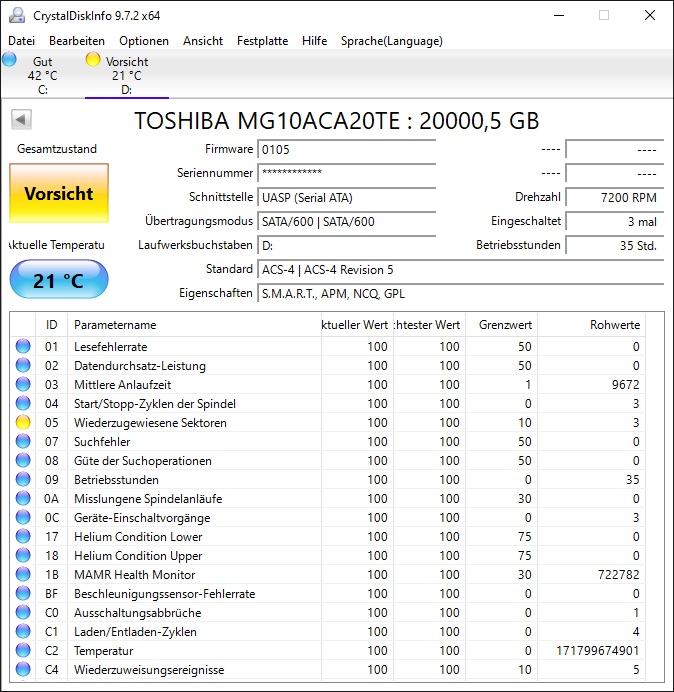Select the Suchfehler parameter name
This screenshot has width=674, height=692.
coord(102,442)
